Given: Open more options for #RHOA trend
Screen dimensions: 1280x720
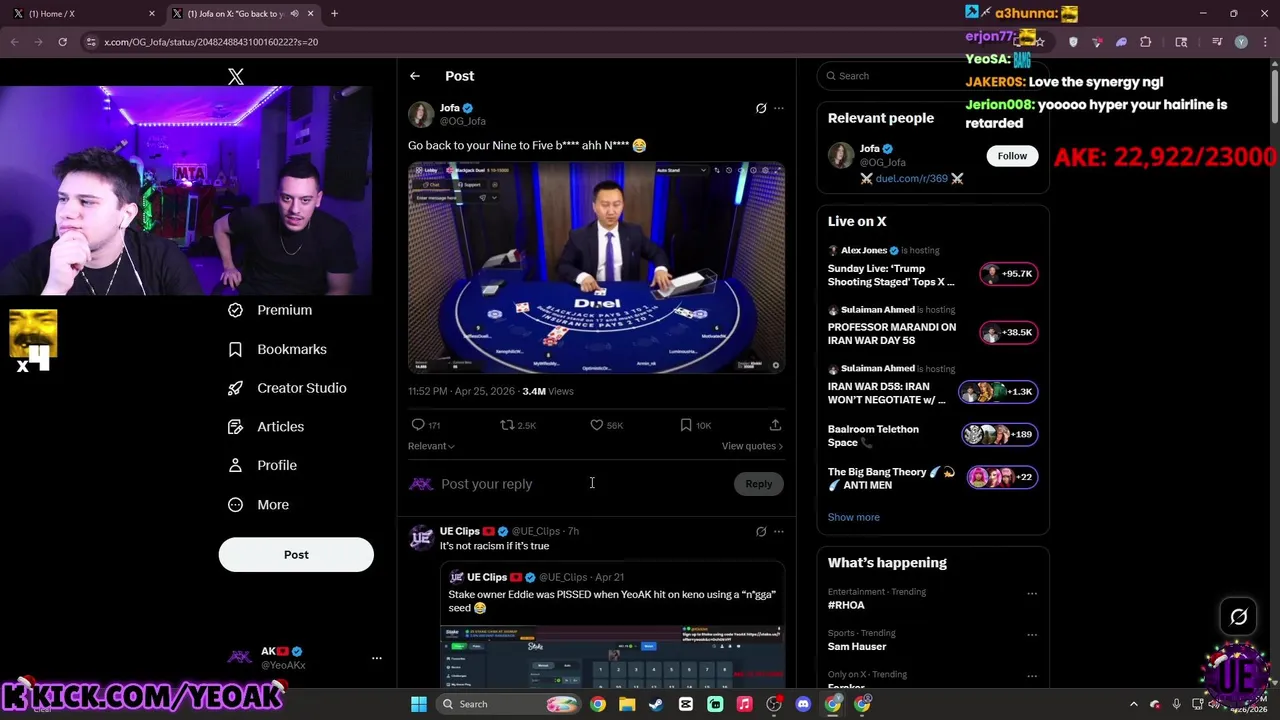Looking at the screenshot, I should [1032, 593].
